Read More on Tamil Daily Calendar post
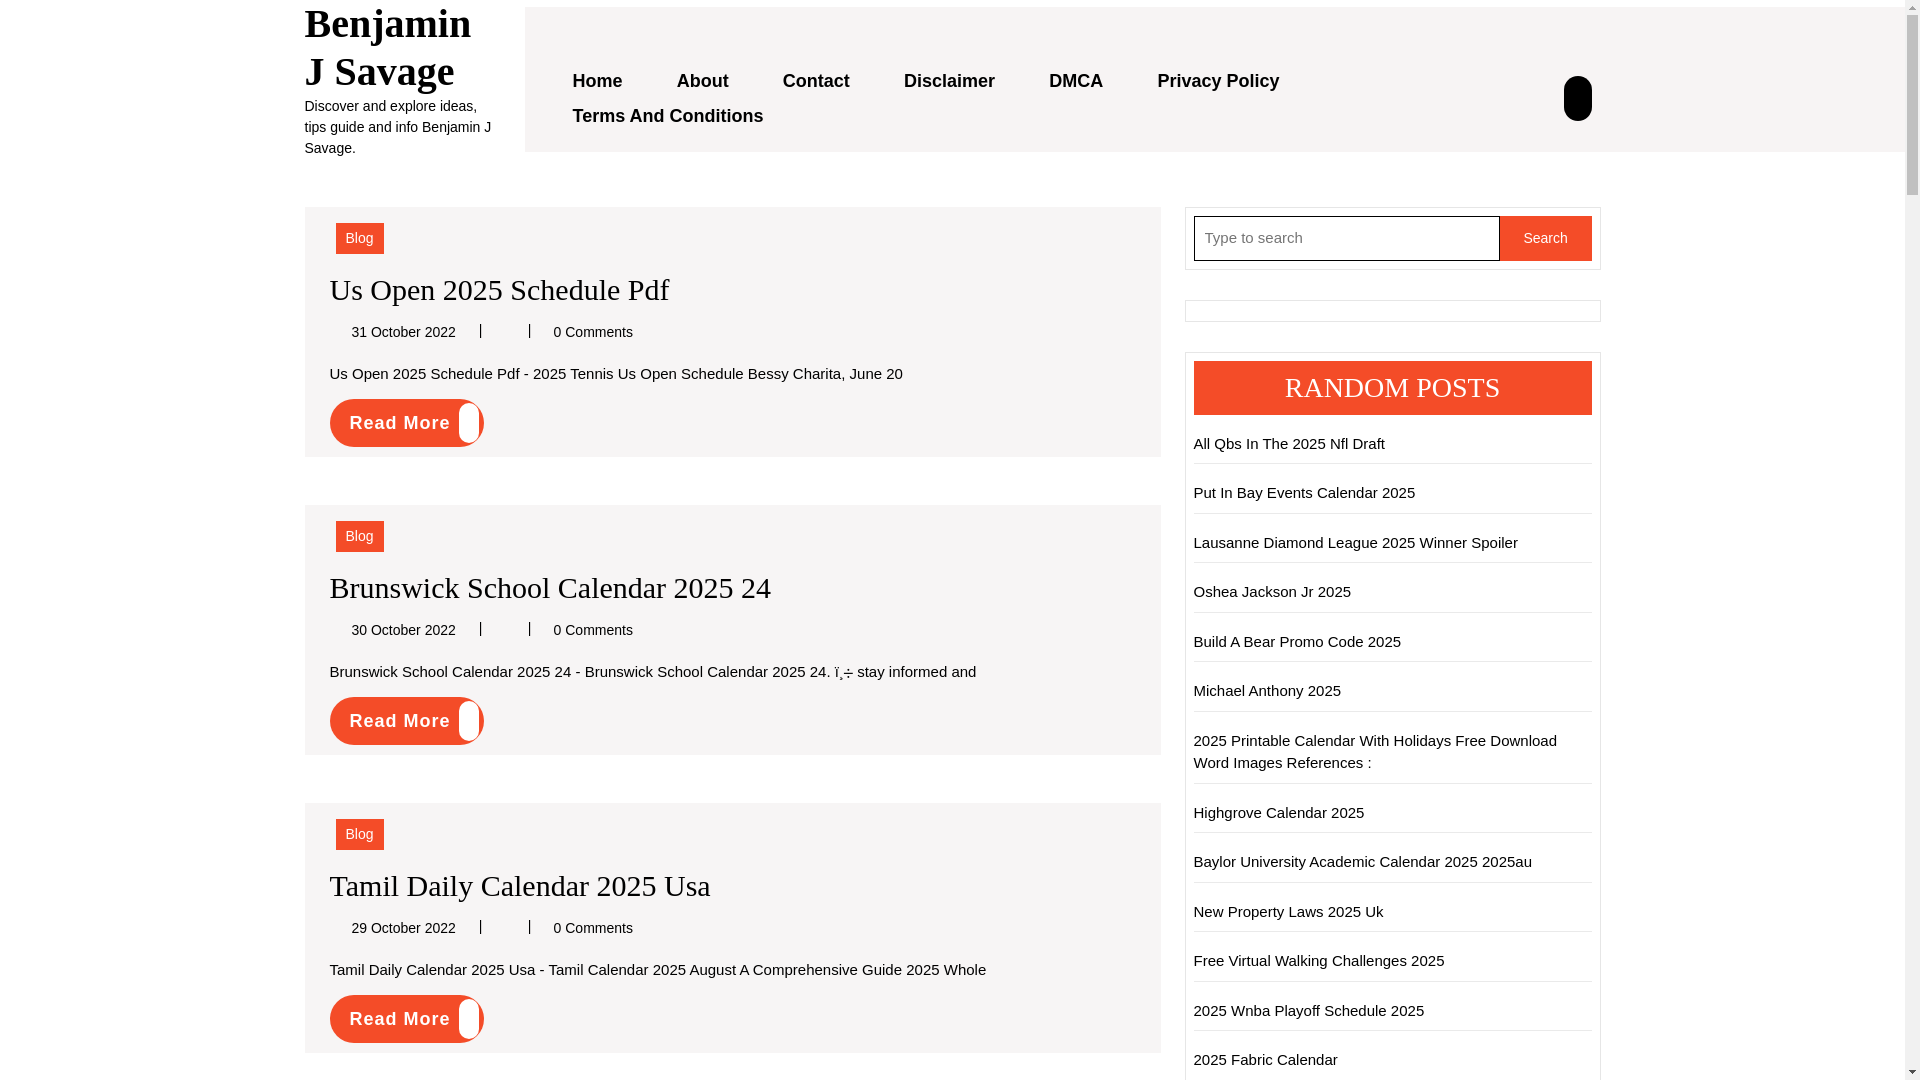The image size is (1920, 1080). pos(406,1019)
